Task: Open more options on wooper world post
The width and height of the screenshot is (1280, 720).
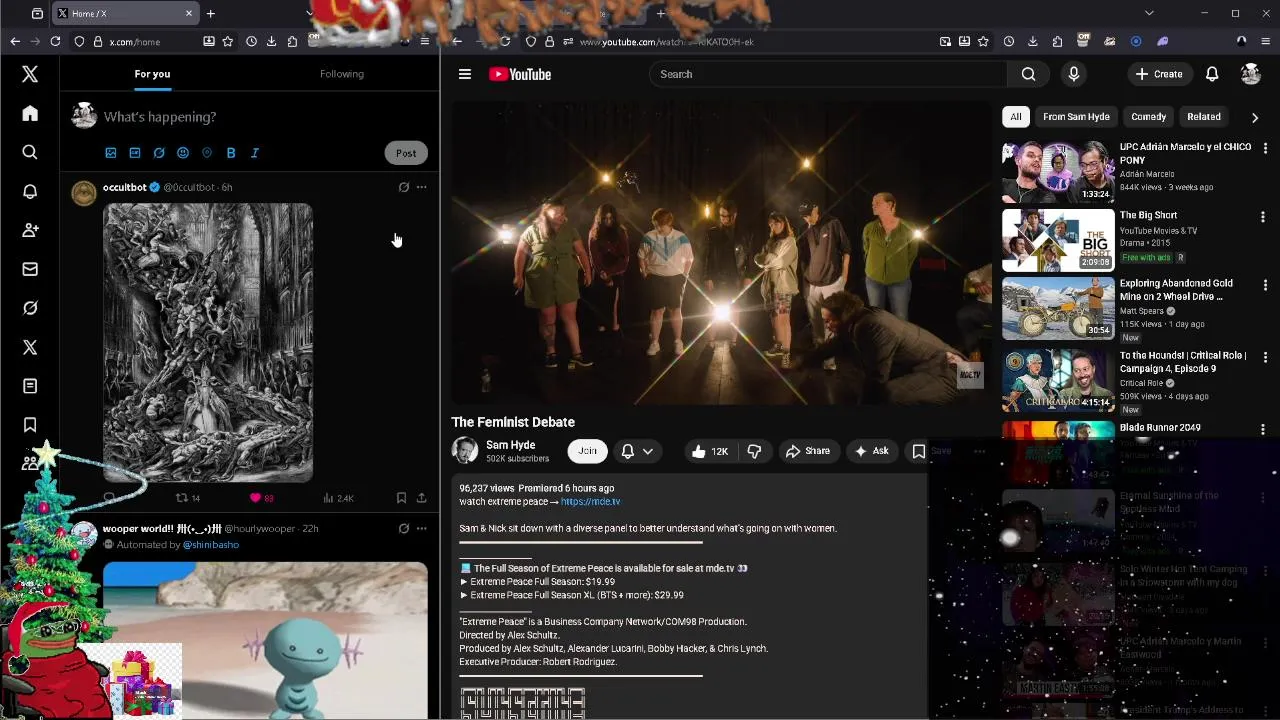Action: coord(422,528)
